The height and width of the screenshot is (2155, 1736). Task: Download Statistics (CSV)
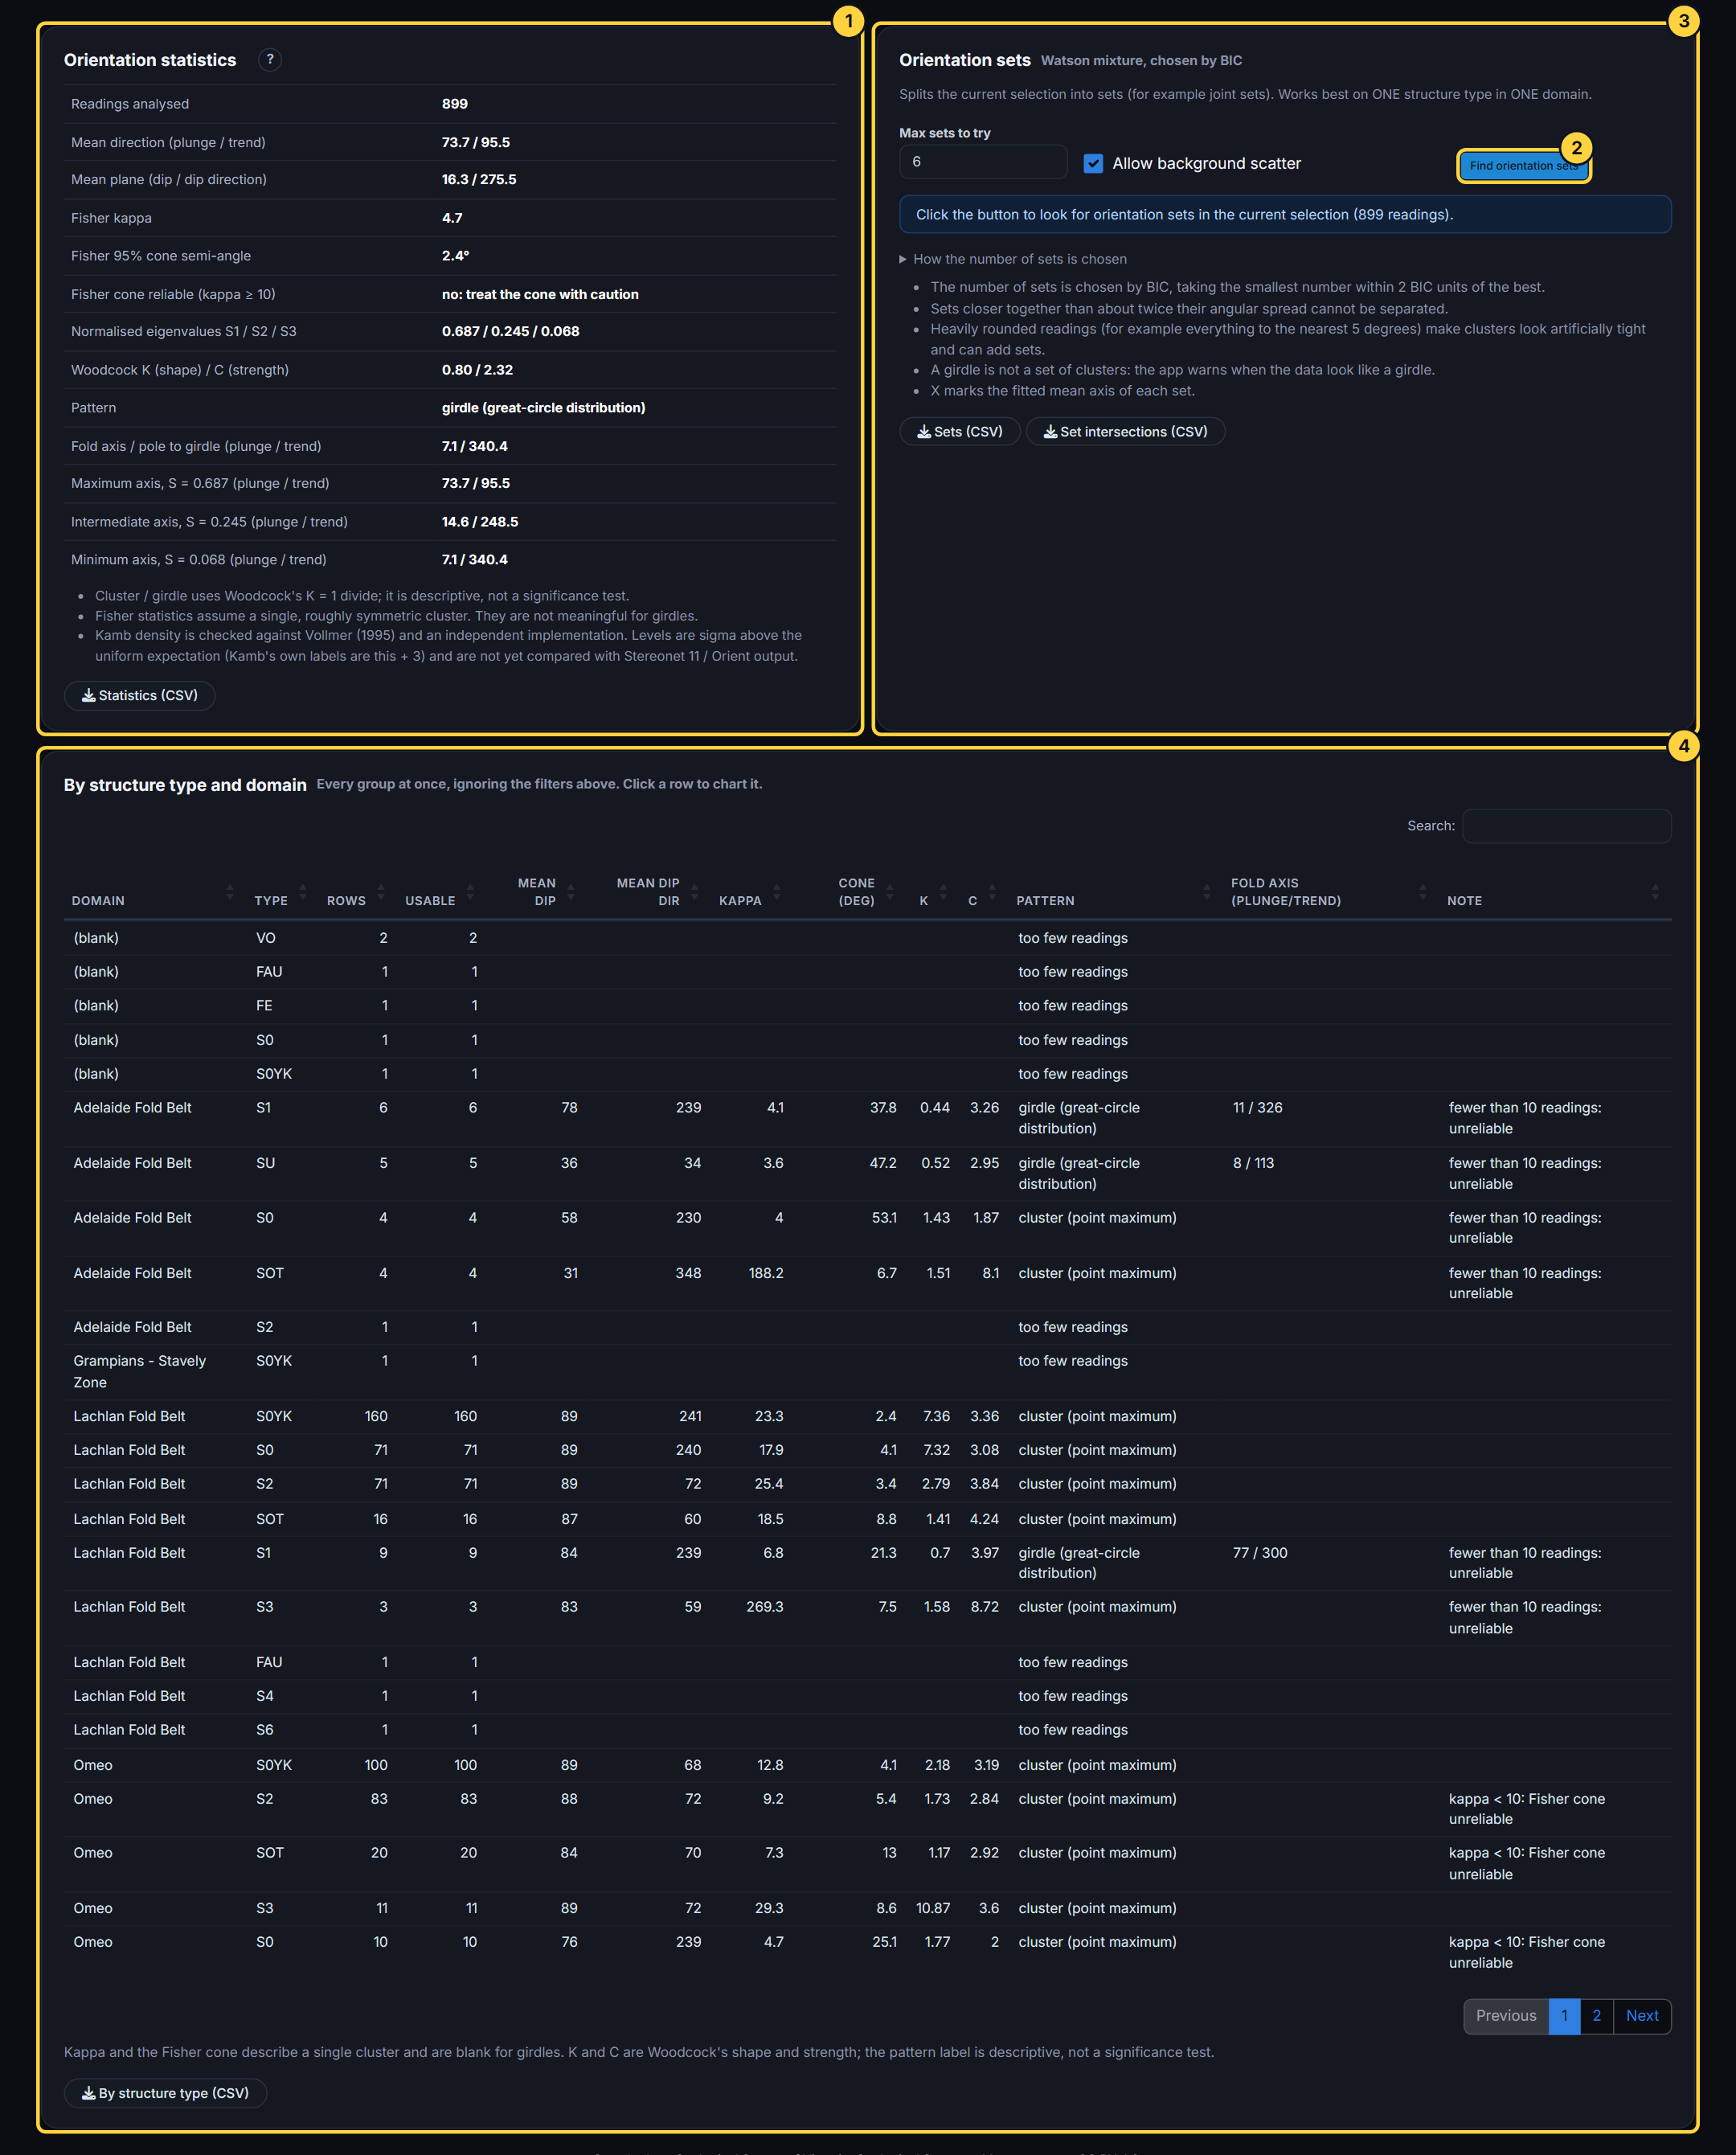click(139, 695)
